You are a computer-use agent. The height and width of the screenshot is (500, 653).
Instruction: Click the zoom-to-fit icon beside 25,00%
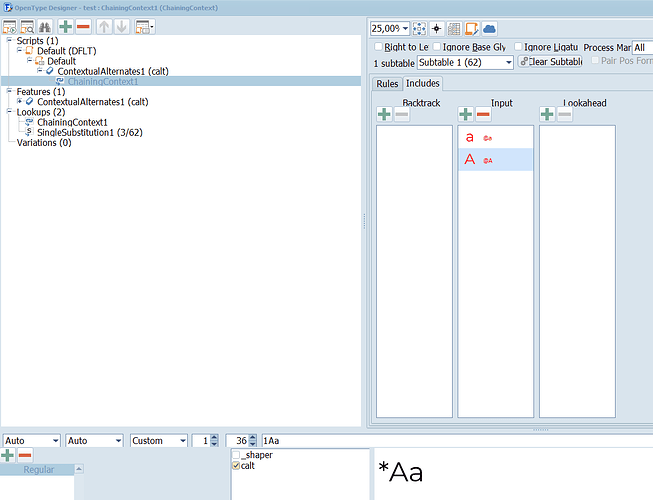tap(419, 29)
